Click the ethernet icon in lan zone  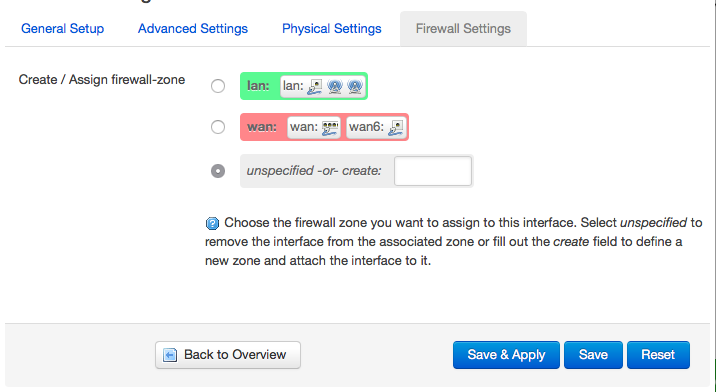314,86
